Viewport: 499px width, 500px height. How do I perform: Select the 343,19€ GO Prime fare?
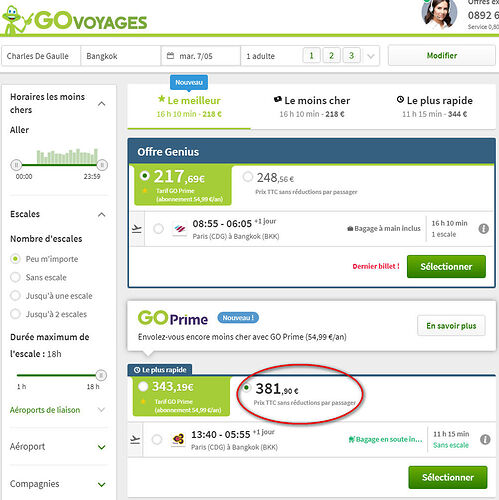pyautogui.click(x=143, y=386)
